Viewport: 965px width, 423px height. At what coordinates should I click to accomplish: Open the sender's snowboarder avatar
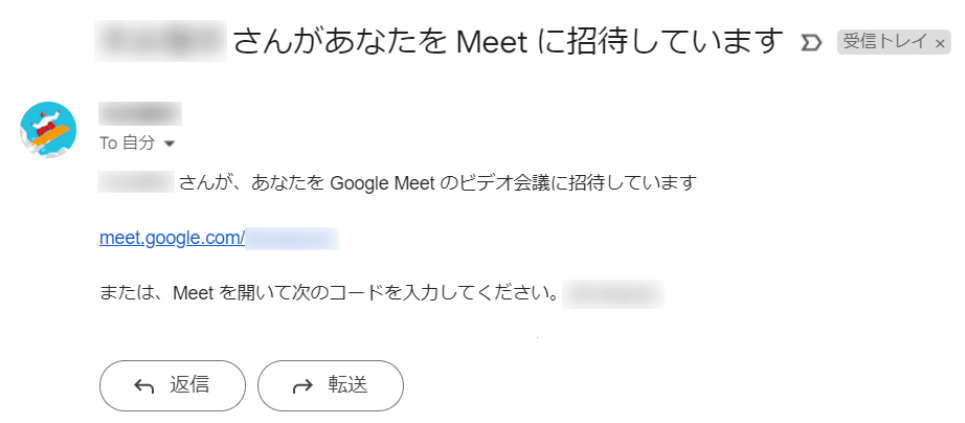tap(49, 130)
